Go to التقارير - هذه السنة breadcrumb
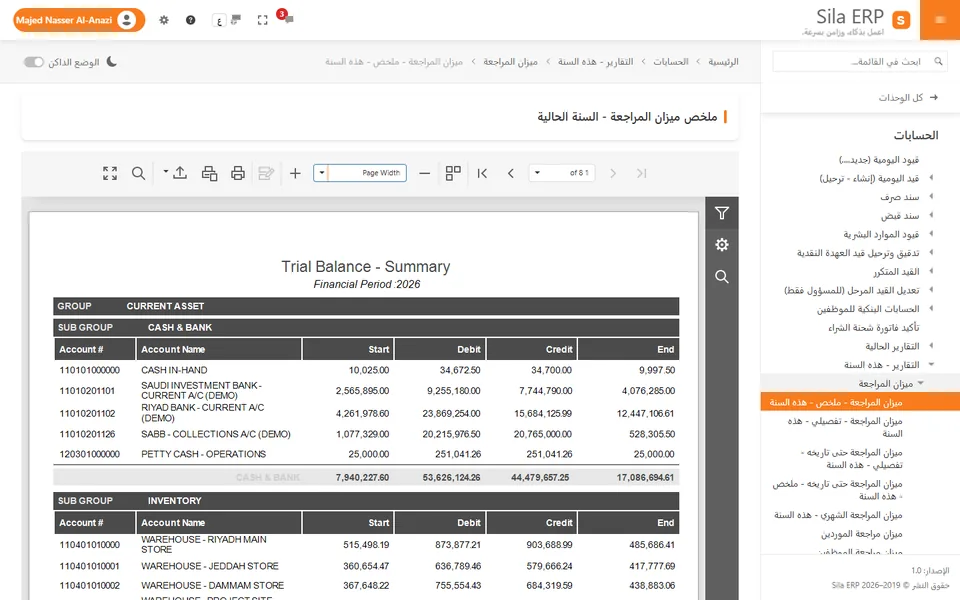This screenshot has width=960, height=600. pyautogui.click(x=595, y=62)
